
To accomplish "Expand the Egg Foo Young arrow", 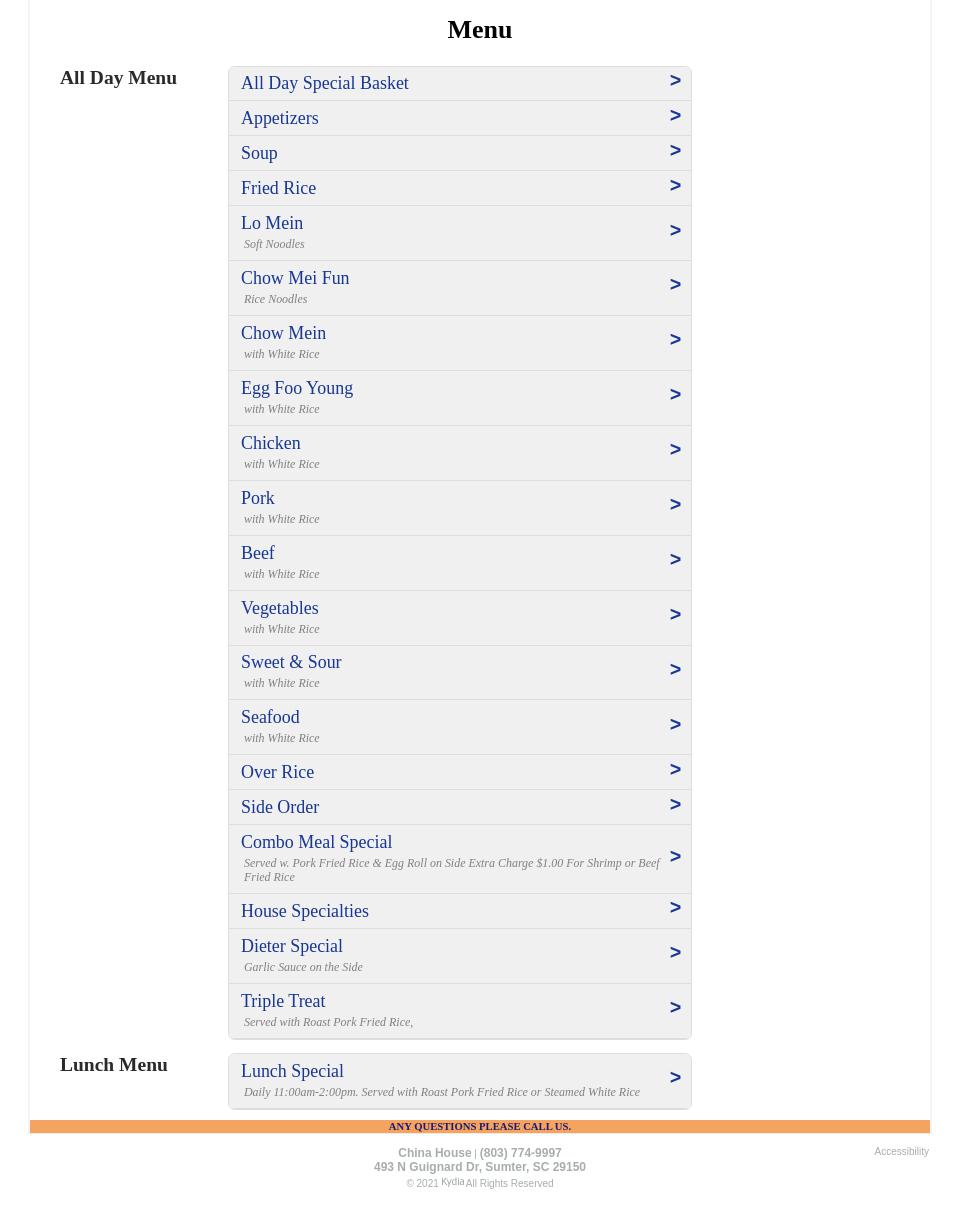I will coord(675,395).
